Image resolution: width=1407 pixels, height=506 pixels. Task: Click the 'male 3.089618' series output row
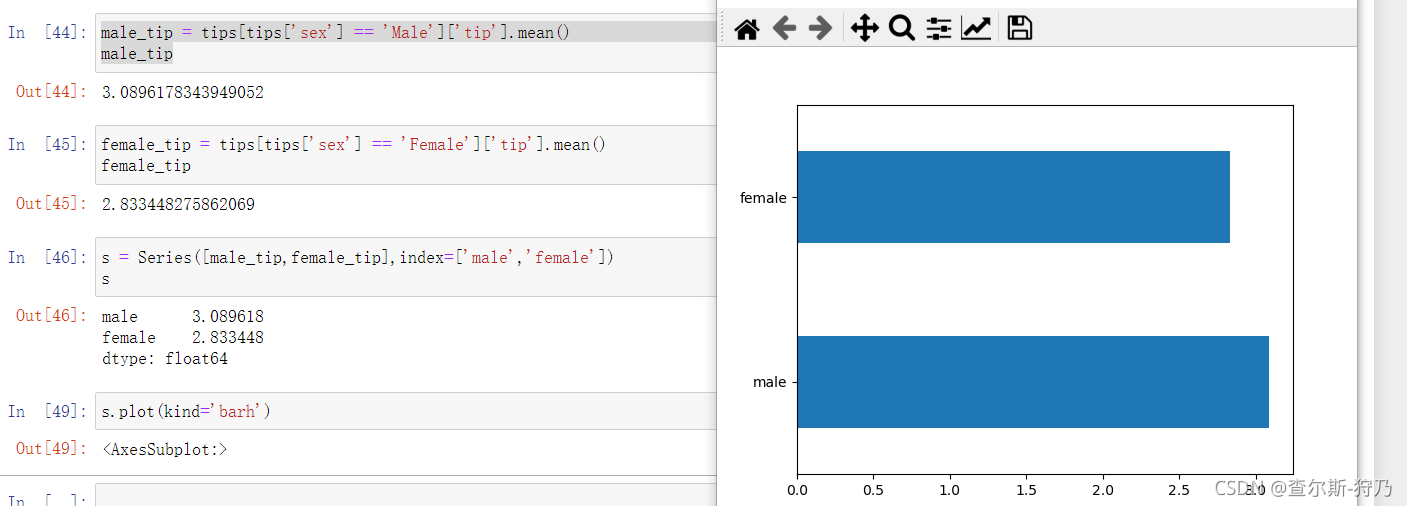(x=183, y=316)
